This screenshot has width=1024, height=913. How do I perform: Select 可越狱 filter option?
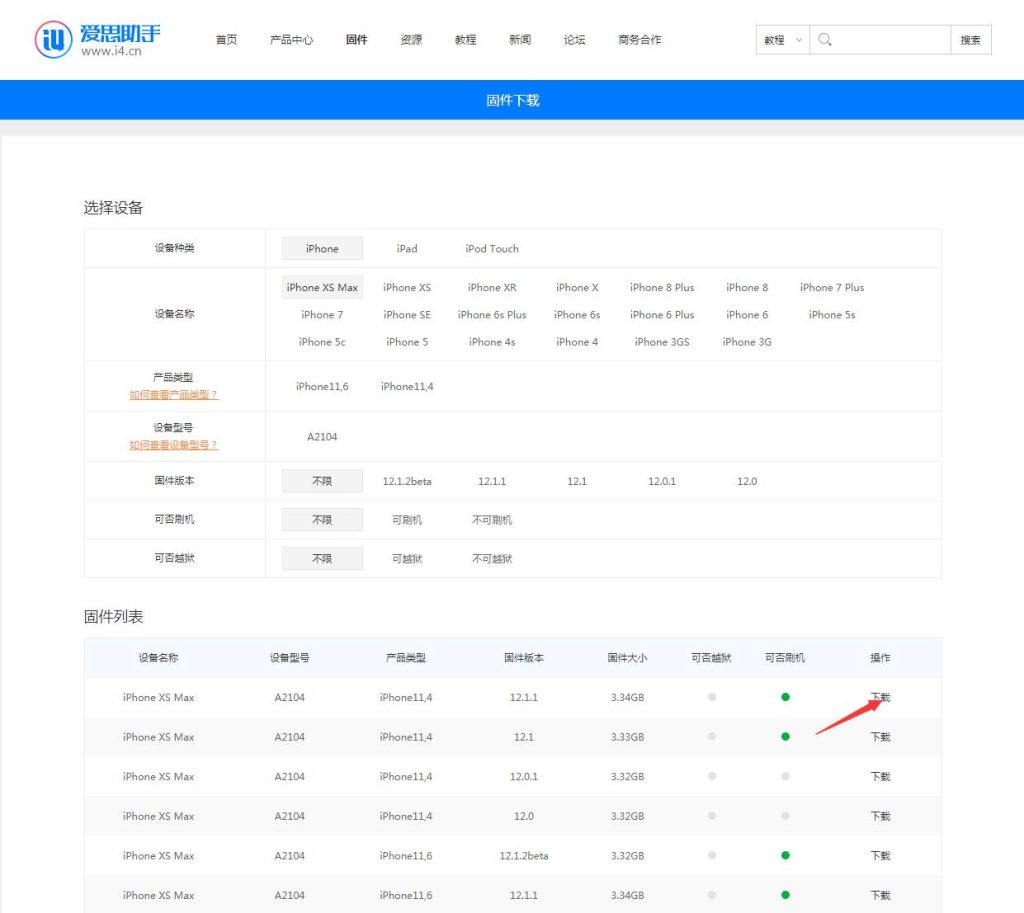407,559
